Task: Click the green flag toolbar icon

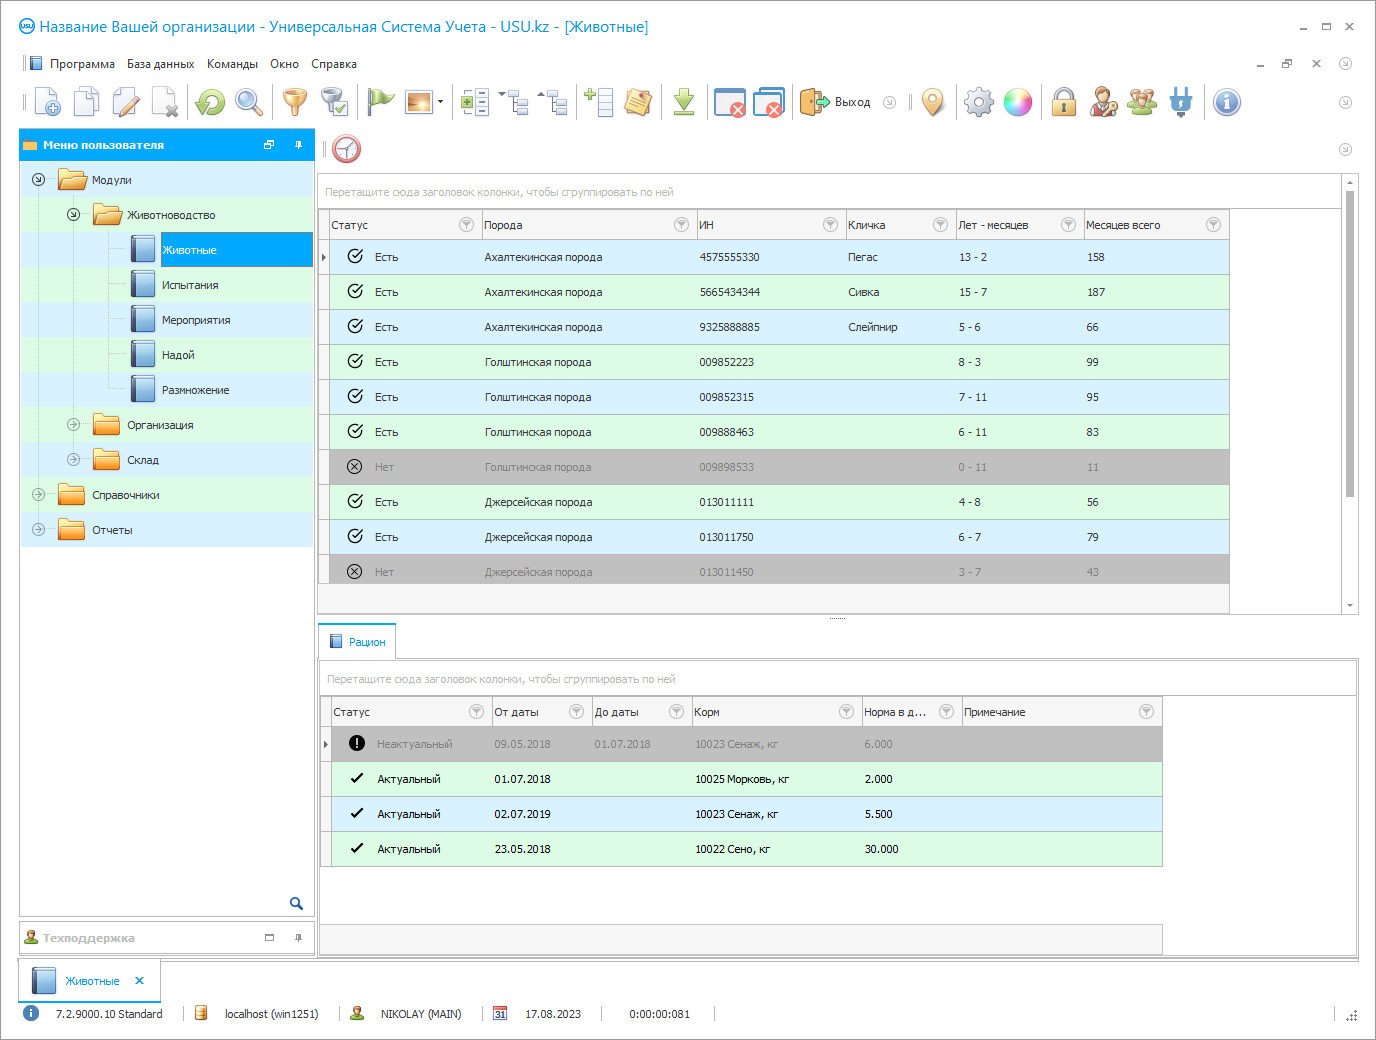Action: click(380, 102)
